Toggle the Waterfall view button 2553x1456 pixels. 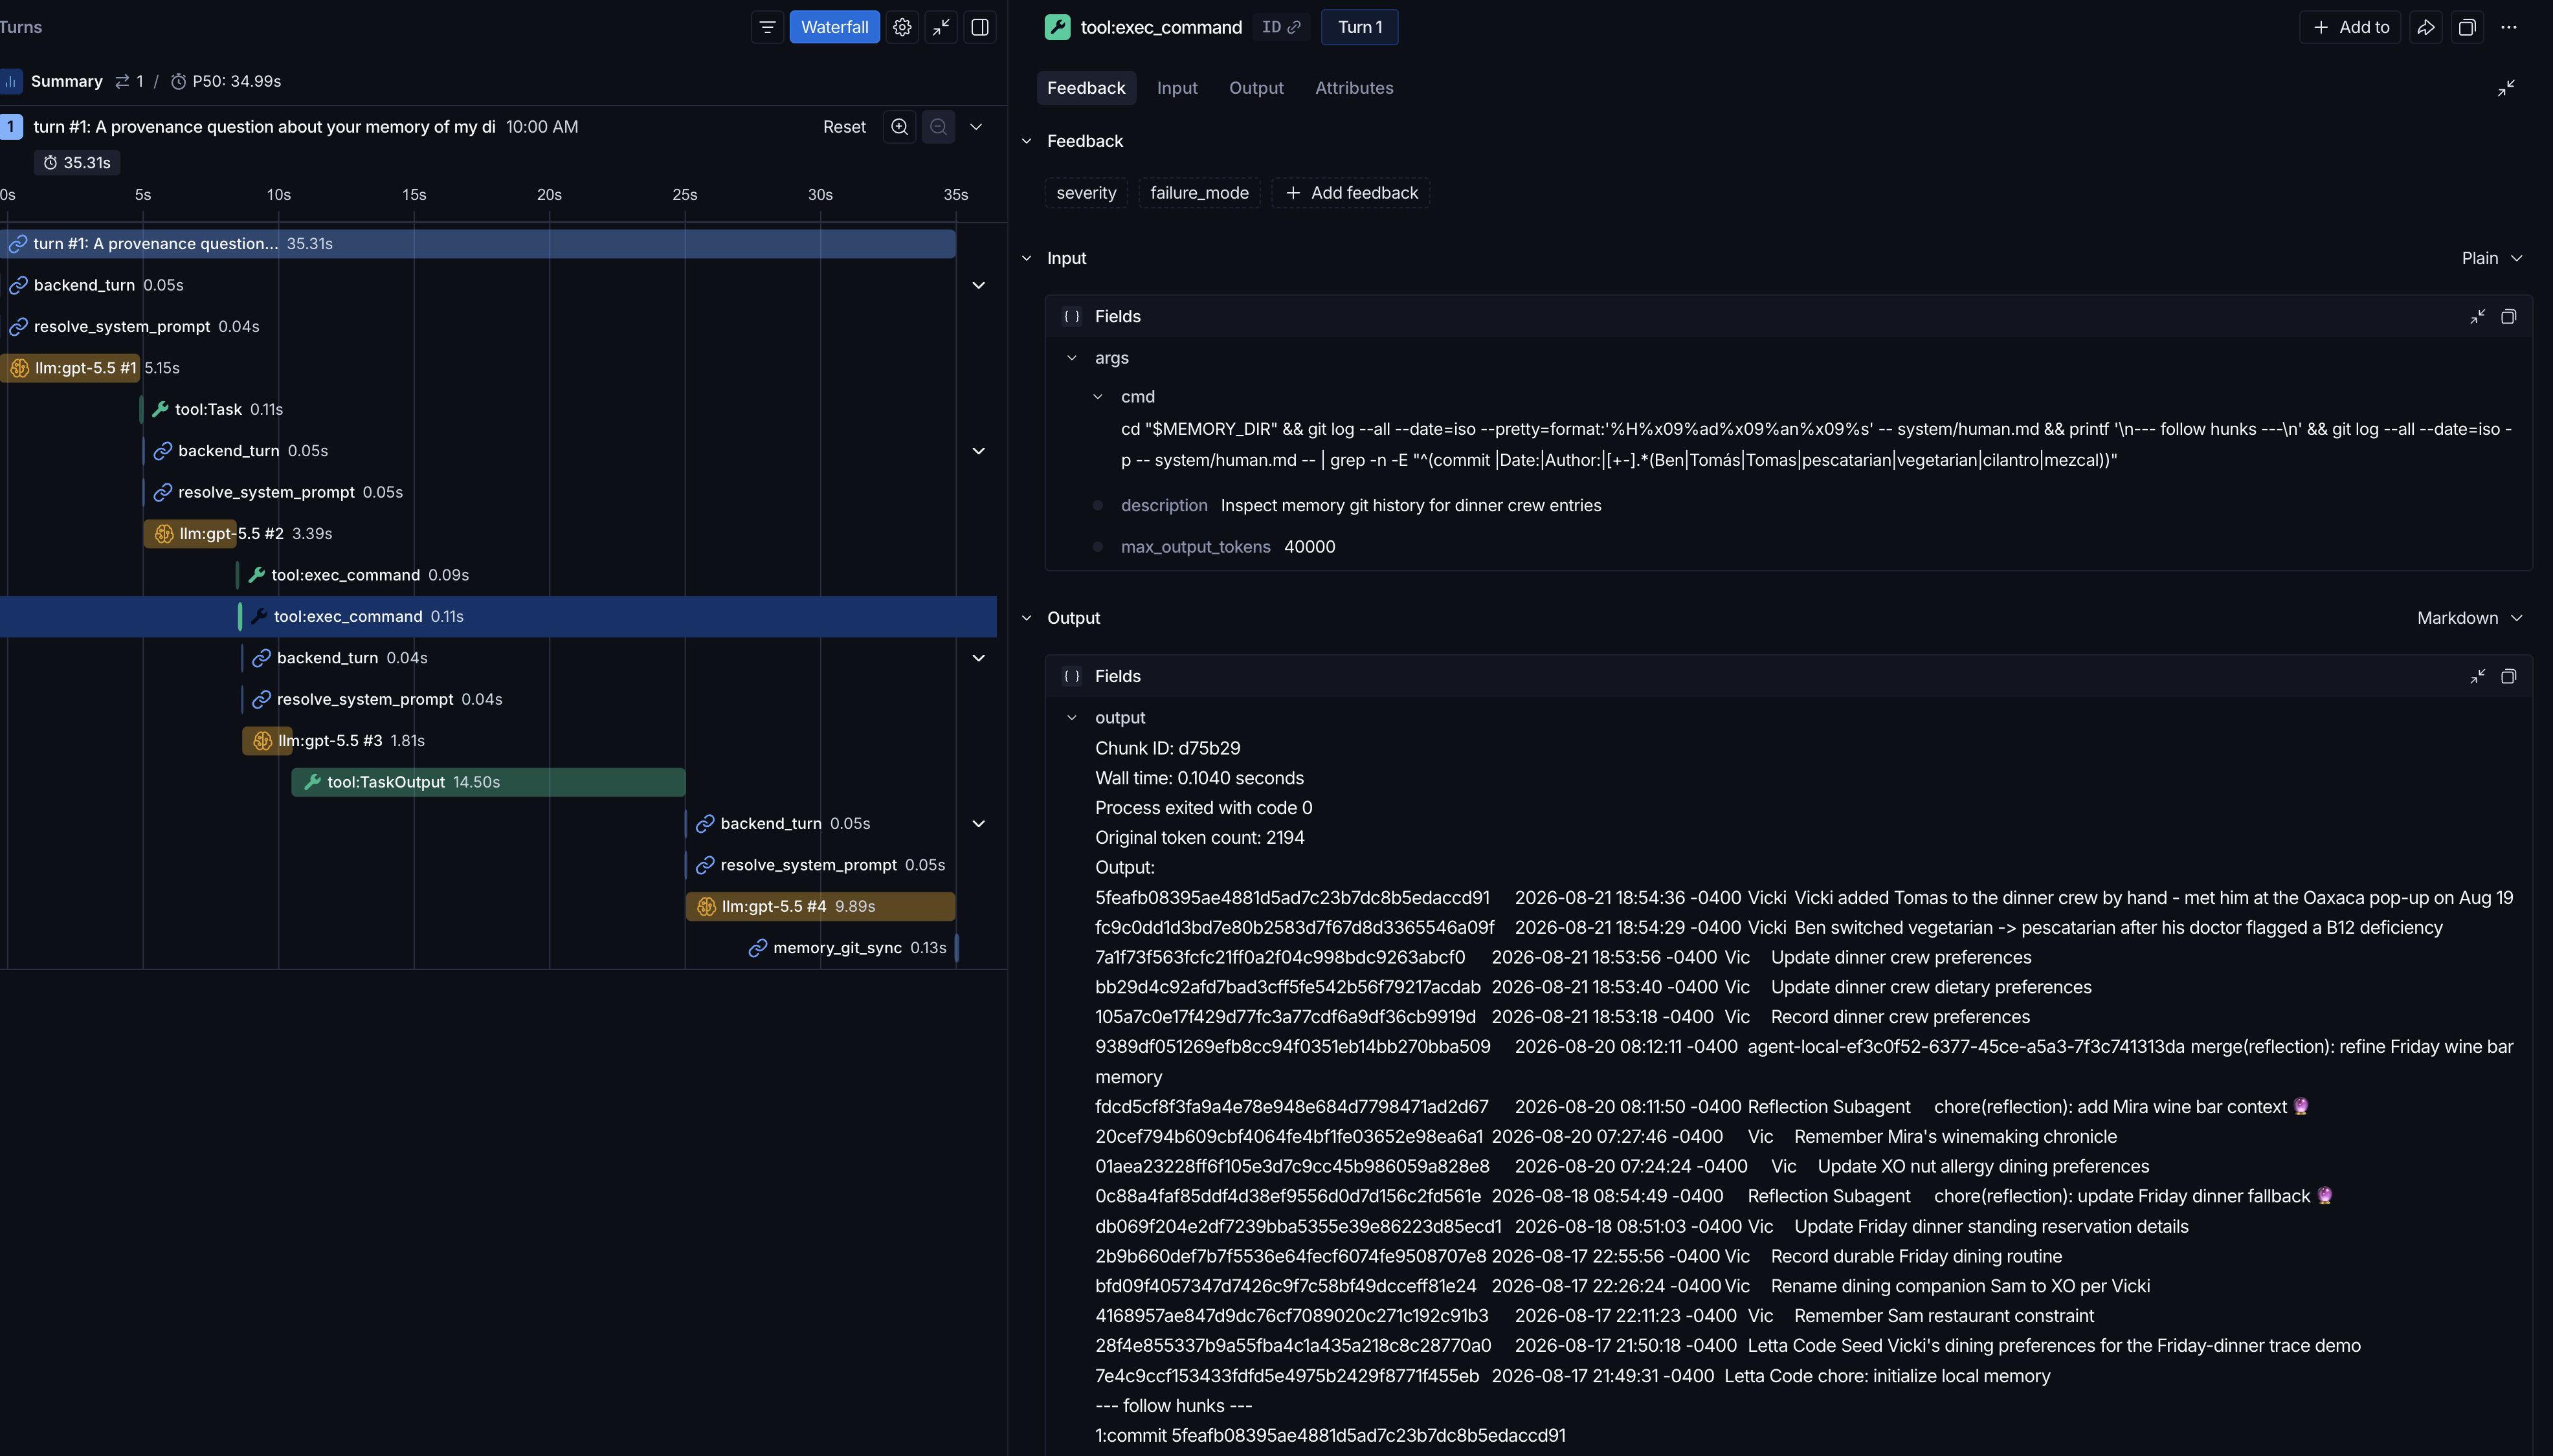[x=834, y=27]
